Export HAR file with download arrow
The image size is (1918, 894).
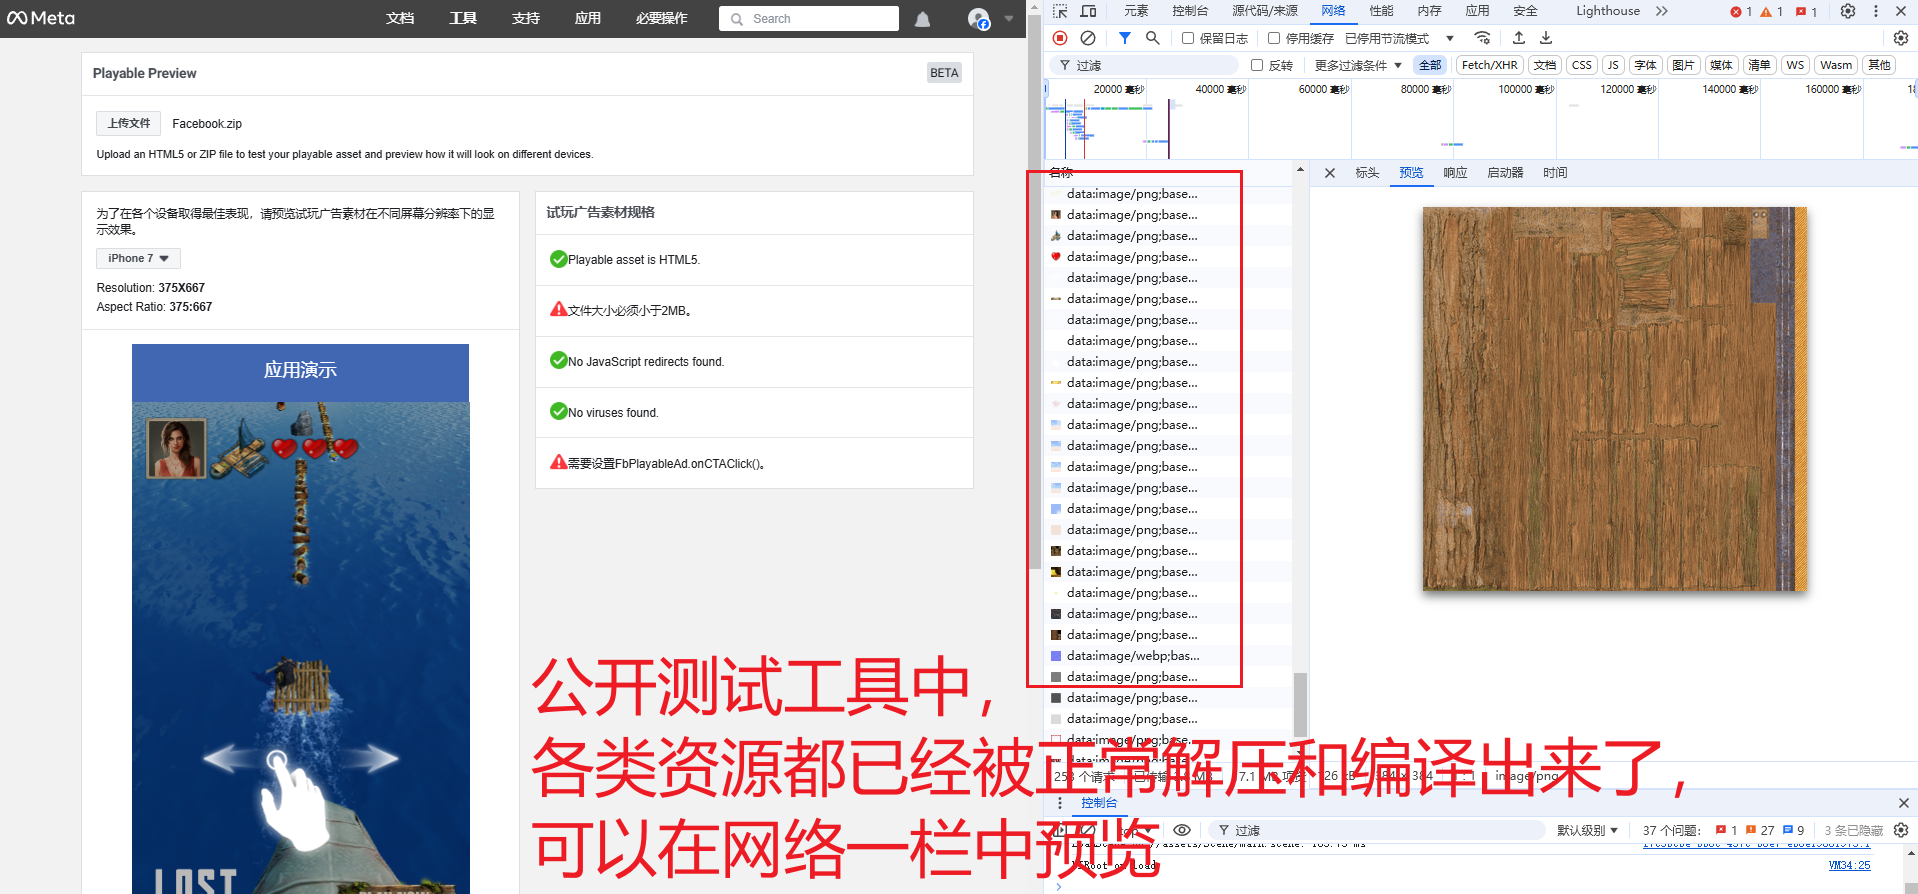(1546, 38)
